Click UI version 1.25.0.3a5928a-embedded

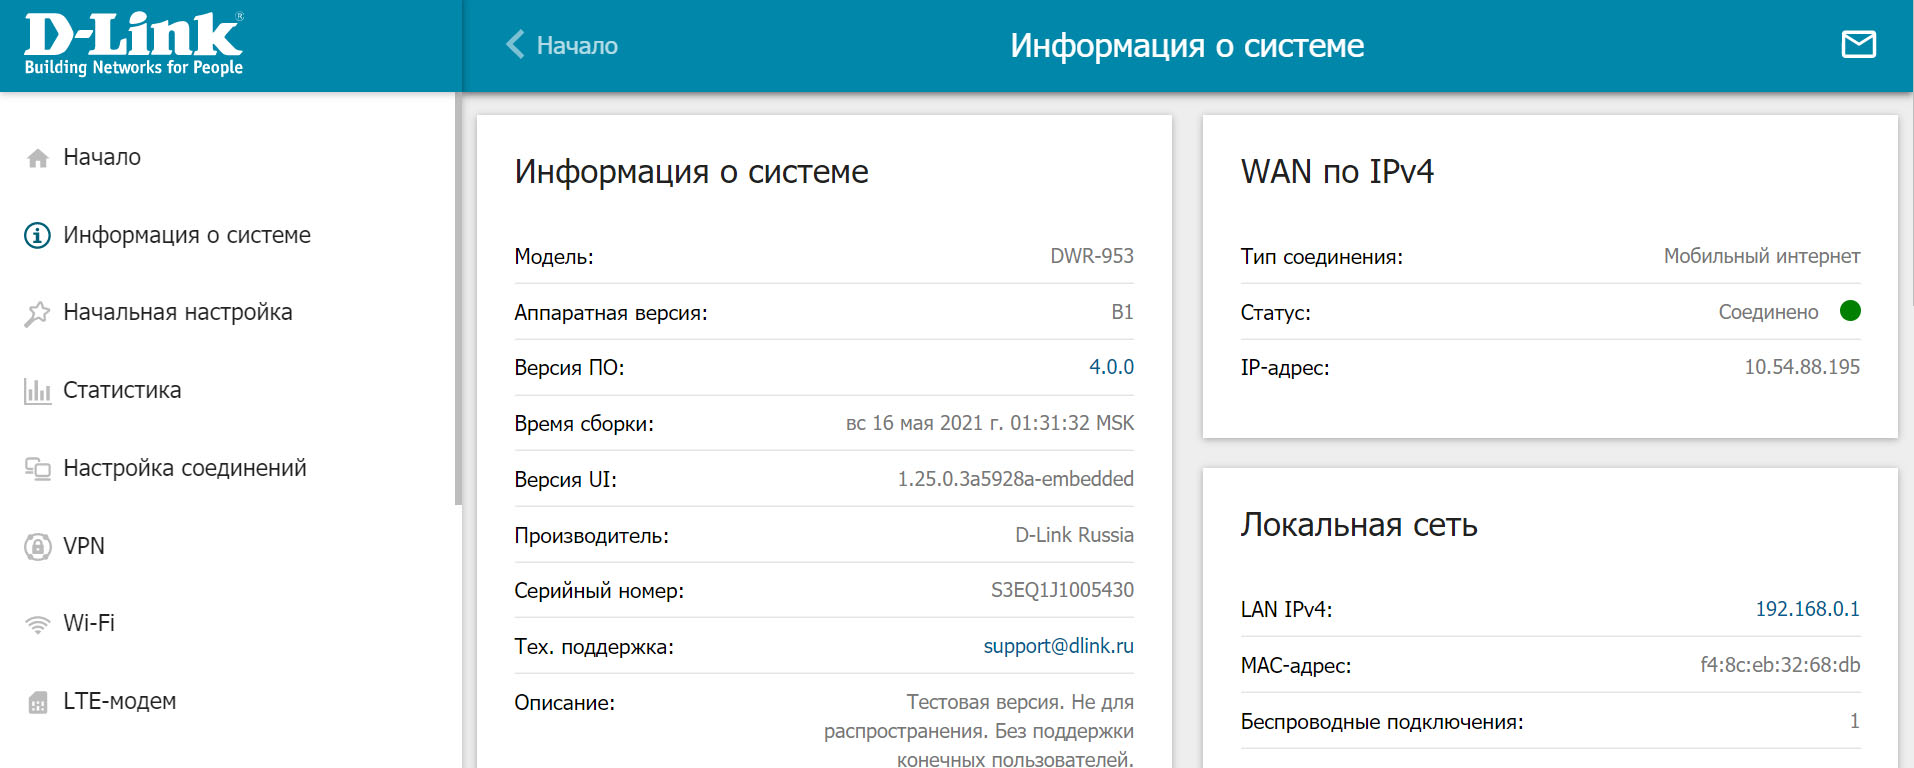pos(1015,479)
